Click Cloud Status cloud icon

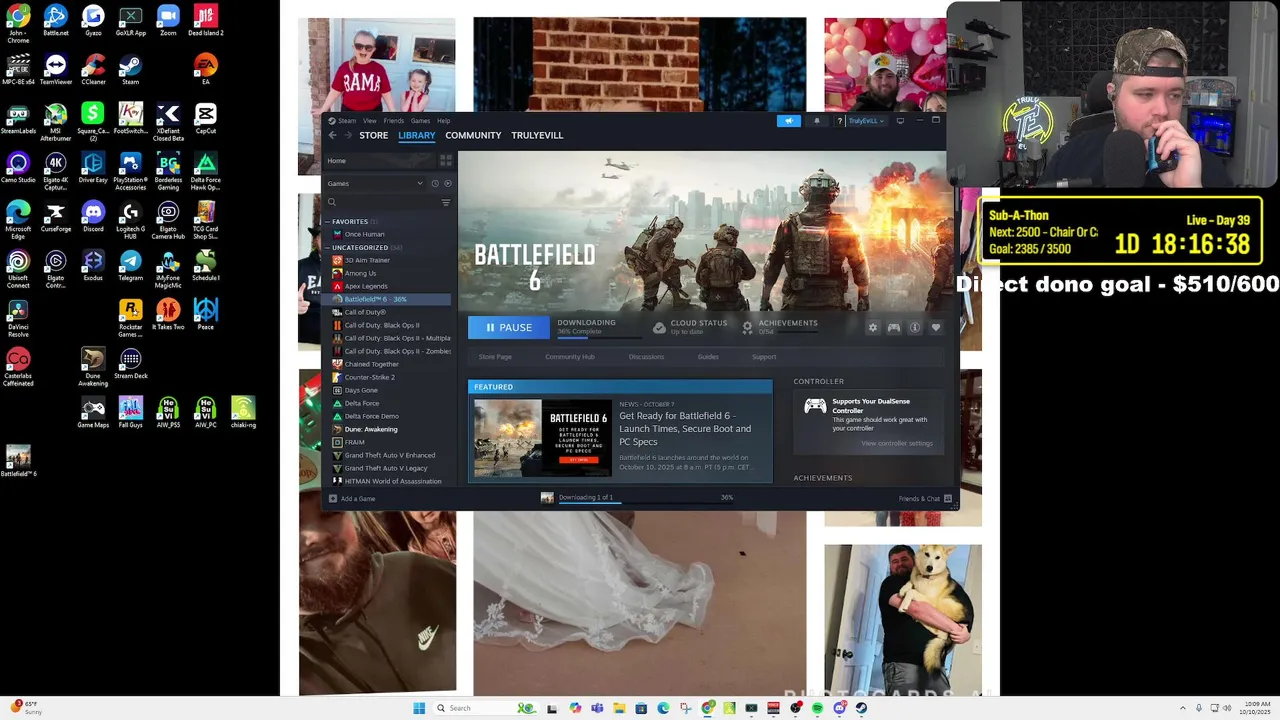coord(659,327)
